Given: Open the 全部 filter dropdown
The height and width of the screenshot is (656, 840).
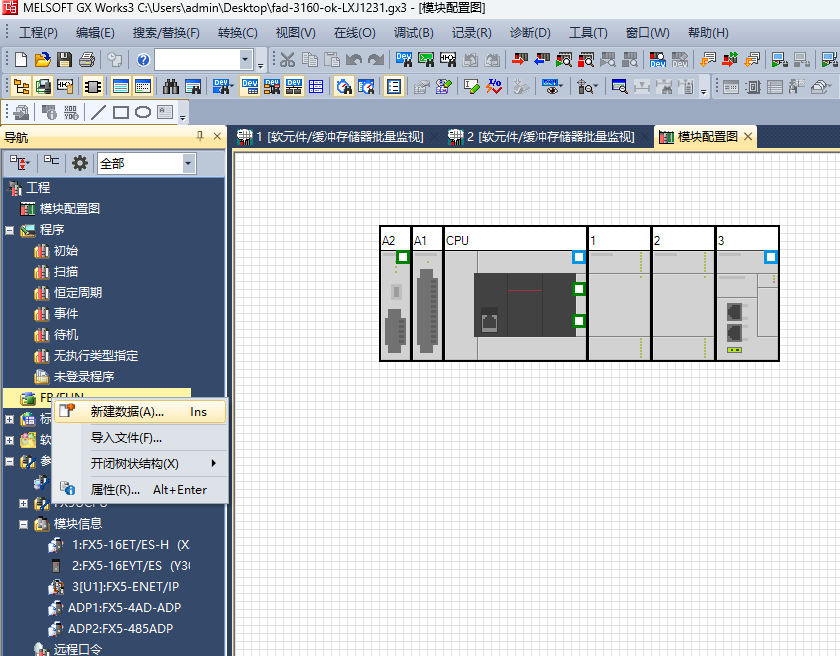Looking at the screenshot, I should point(188,163).
